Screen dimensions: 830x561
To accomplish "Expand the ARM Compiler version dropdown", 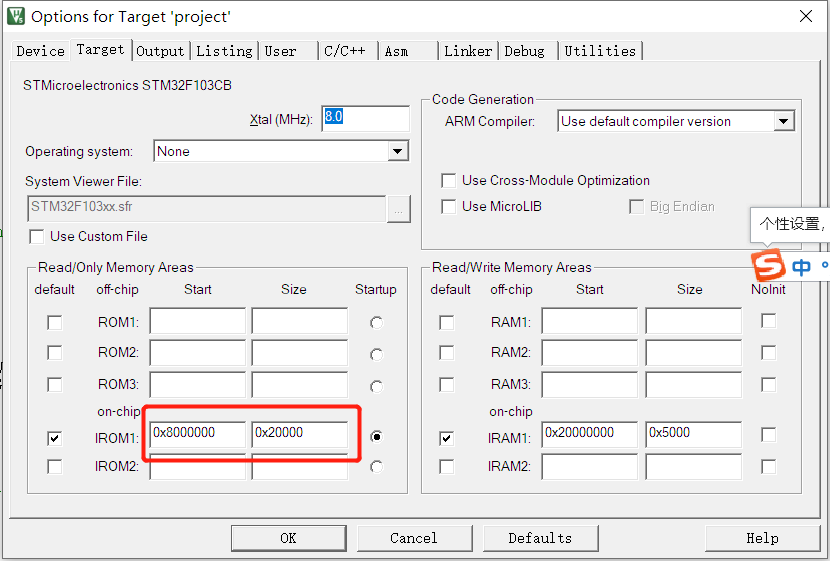I will pyautogui.click(x=783, y=121).
